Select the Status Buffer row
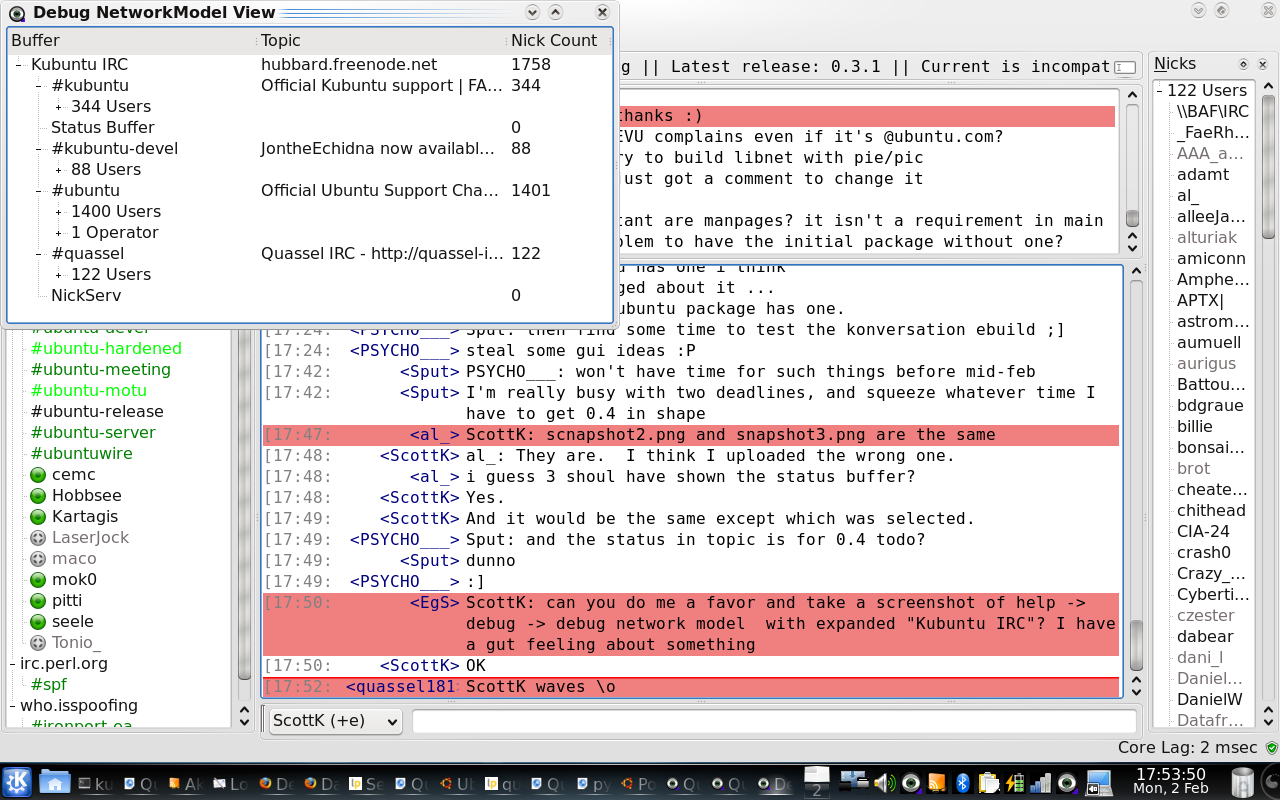 pos(310,128)
